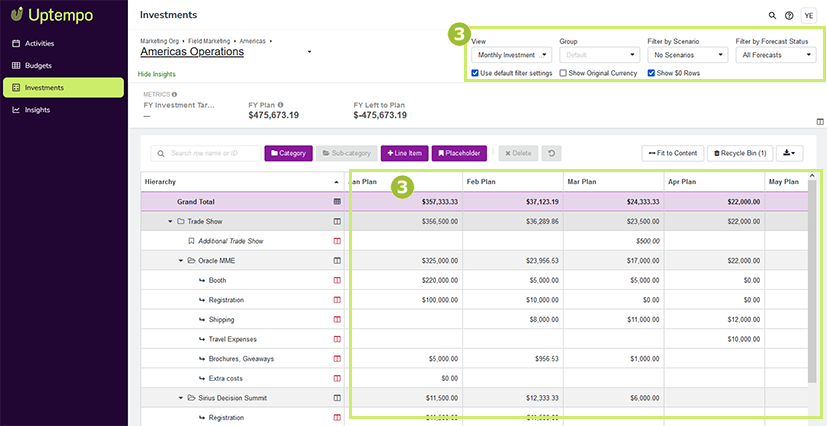Open details icon for Sirius Decision Summit
Viewport: 827px width, 426px height.
[337, 398]
